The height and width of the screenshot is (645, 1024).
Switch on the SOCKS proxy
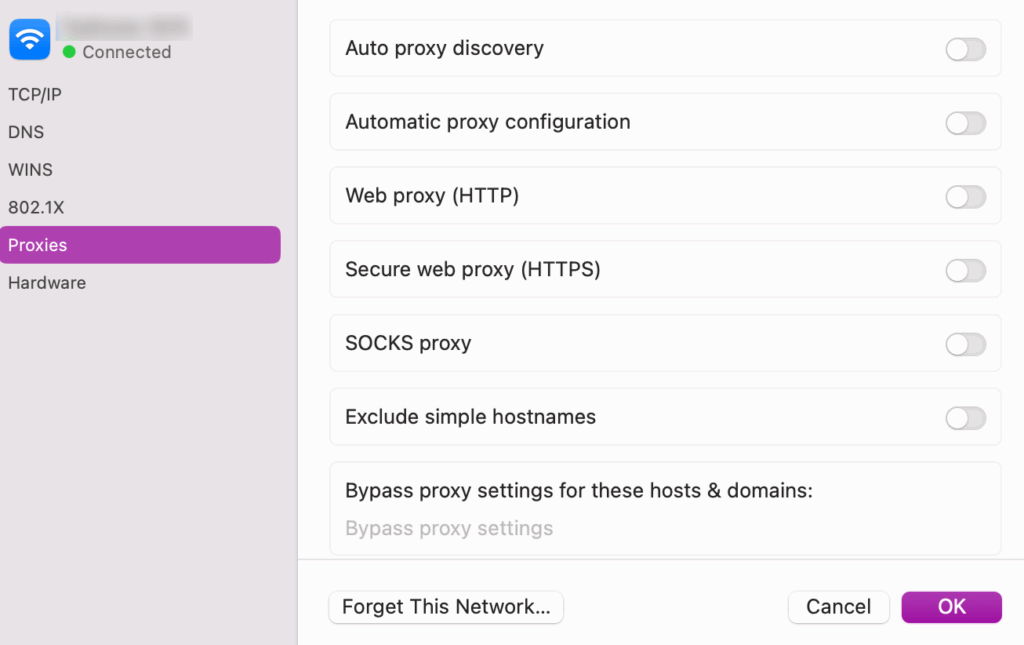pyautogui.click(x=965, y=343)
